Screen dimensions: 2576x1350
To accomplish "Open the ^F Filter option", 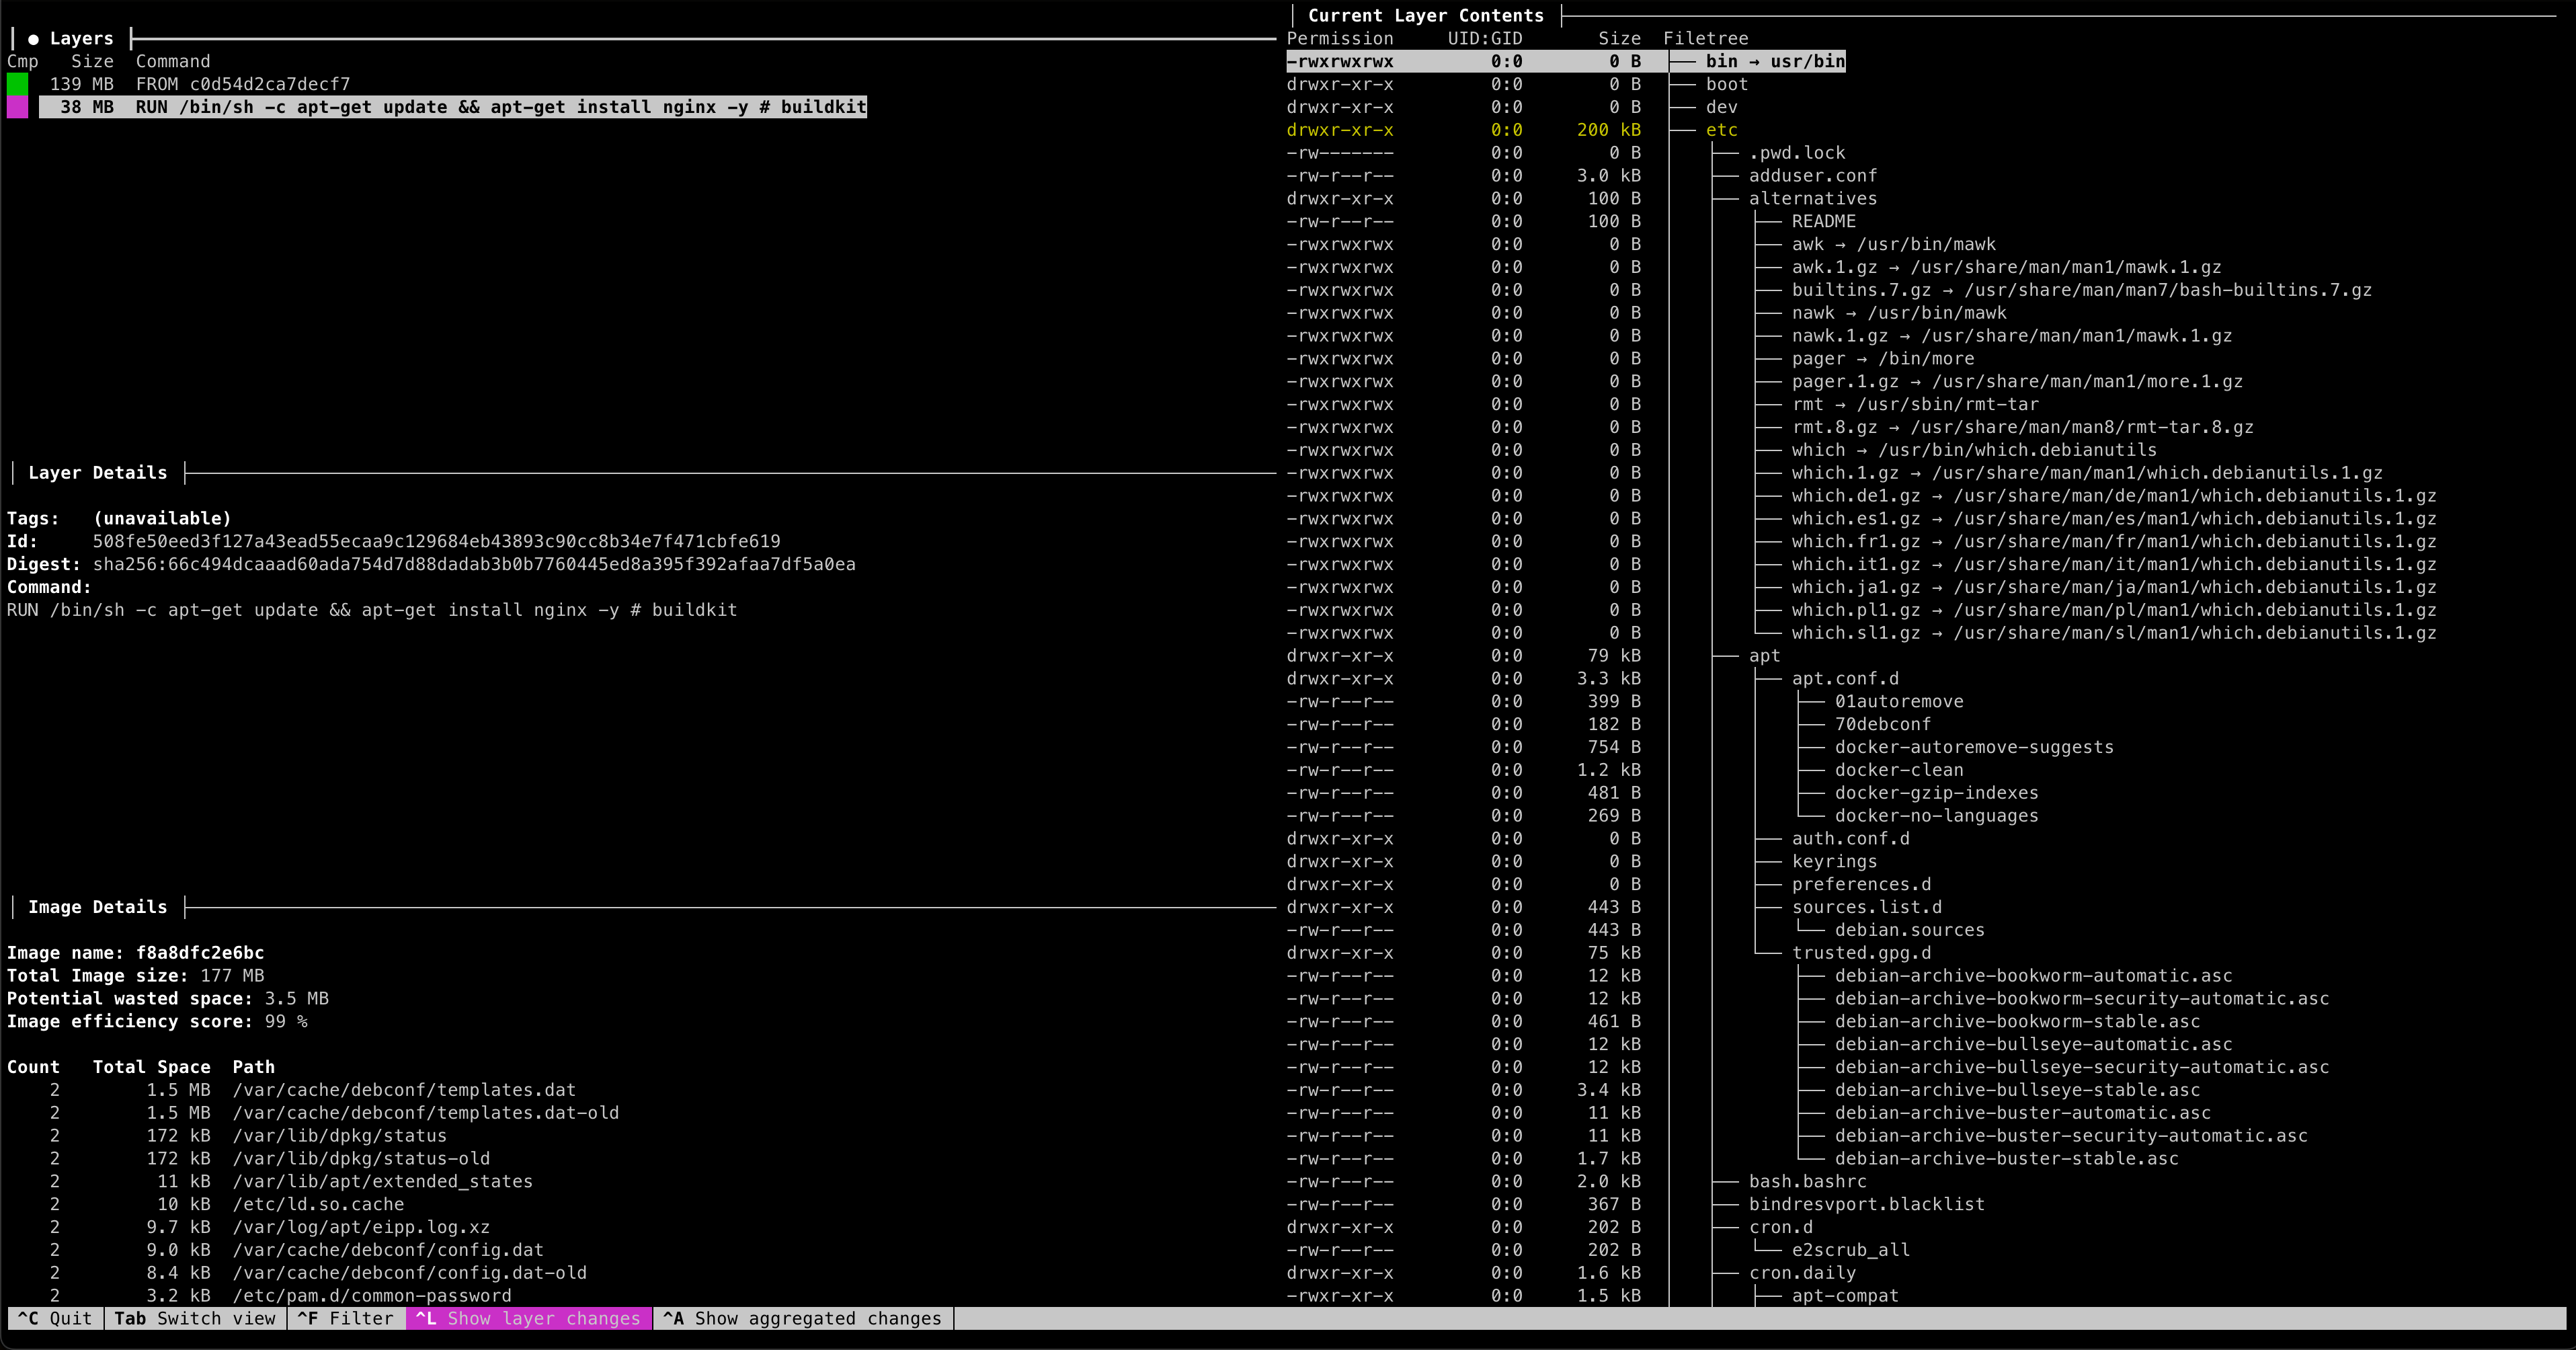I will pyautogui.click(x=345, y=1318).
